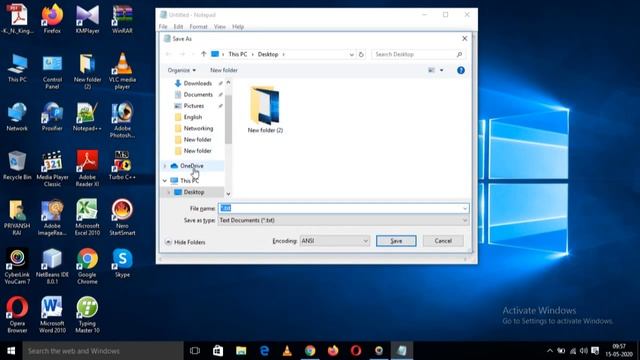The image size is (640, 360).
Task: Click taskbar search box
Action: (x=103, y=351)
